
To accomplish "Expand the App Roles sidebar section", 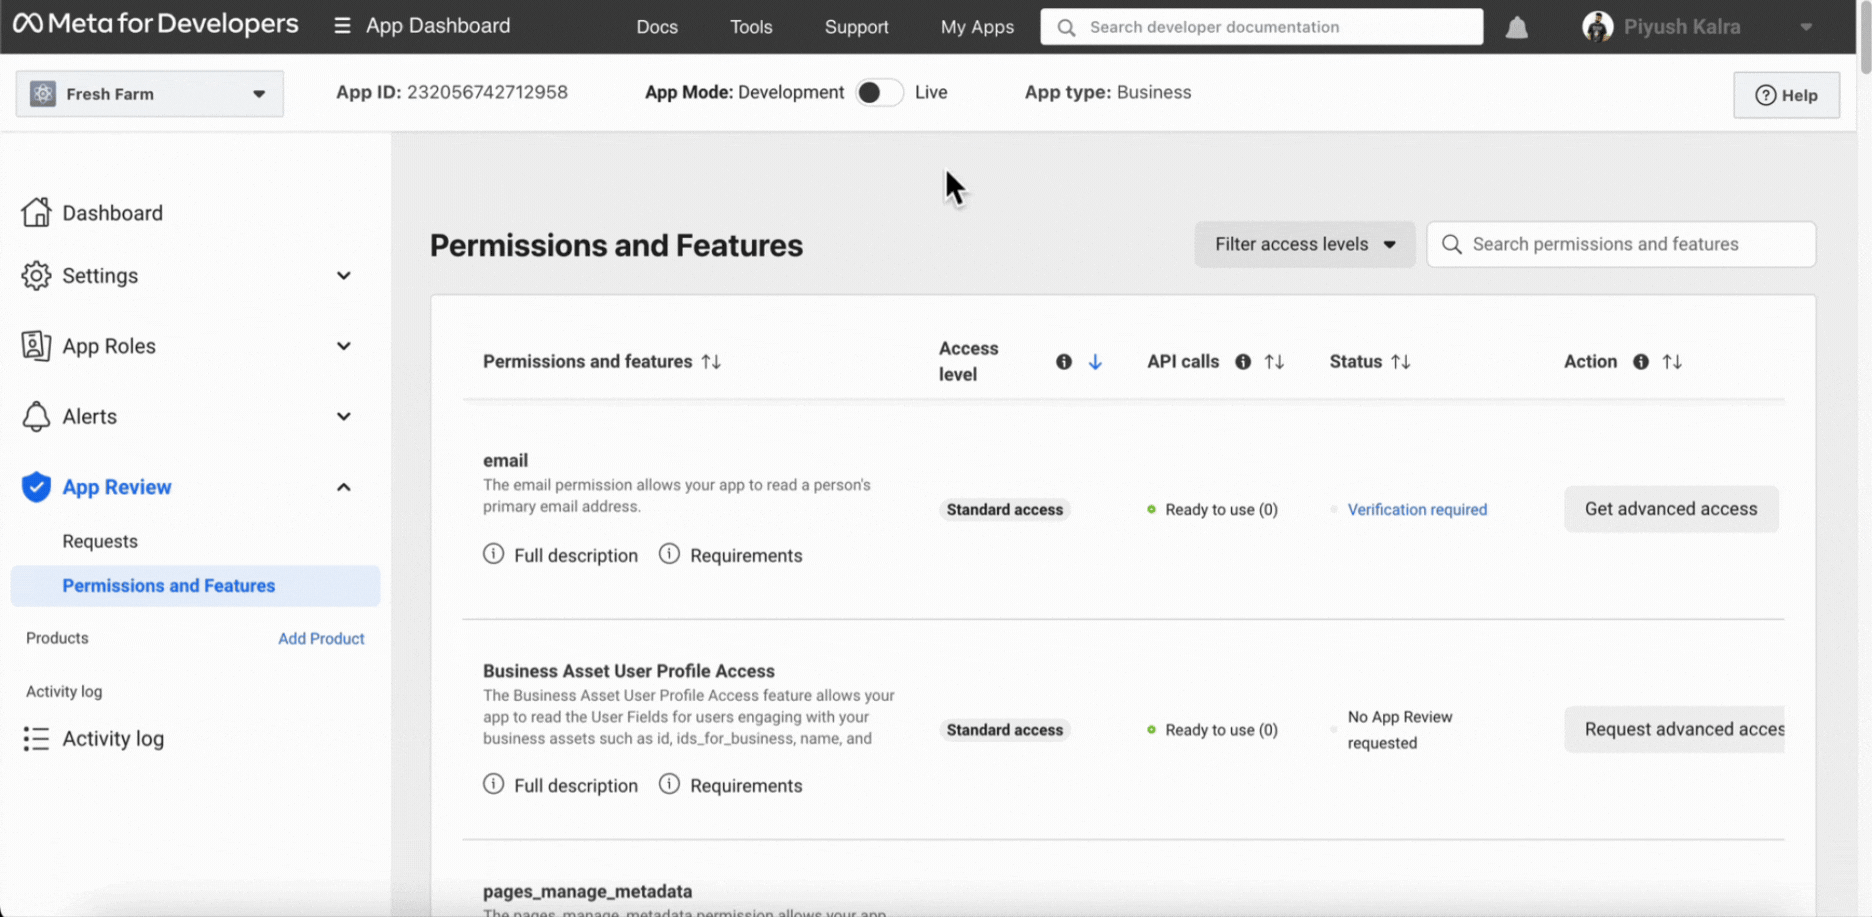I will tap(343, 346).
